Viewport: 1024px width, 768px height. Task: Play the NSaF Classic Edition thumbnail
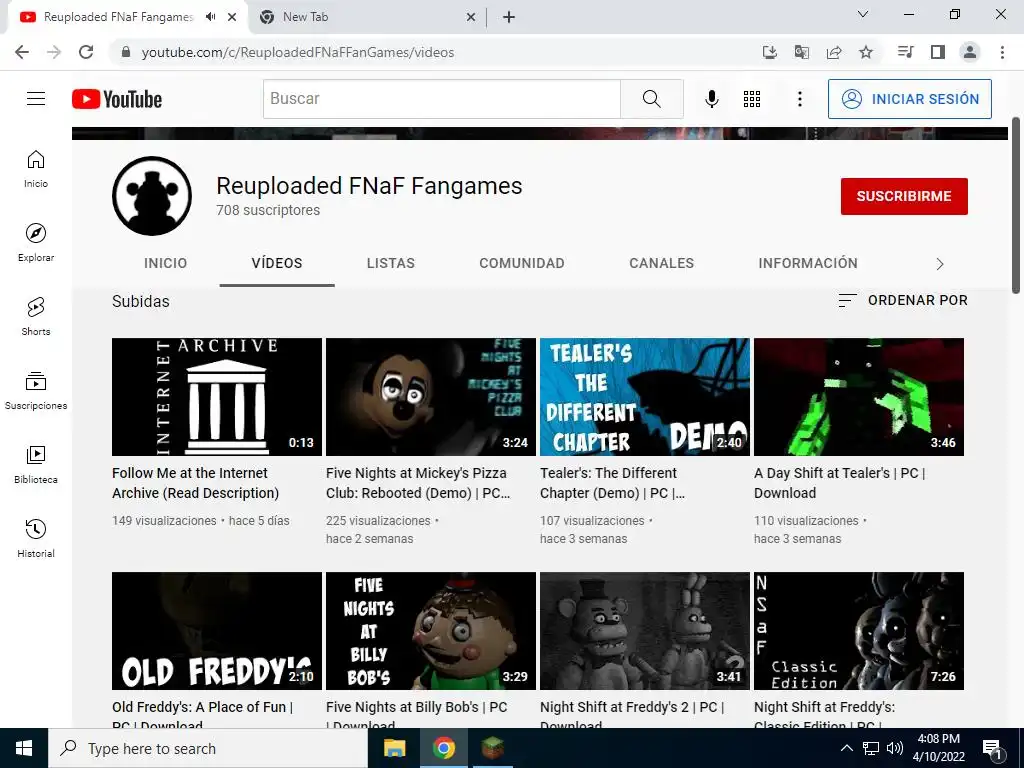pyautogui.click(x=859, y=631)
